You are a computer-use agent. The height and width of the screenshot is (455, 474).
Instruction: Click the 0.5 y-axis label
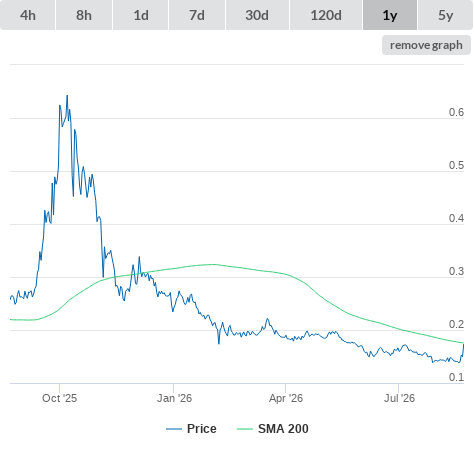point(456,165)
